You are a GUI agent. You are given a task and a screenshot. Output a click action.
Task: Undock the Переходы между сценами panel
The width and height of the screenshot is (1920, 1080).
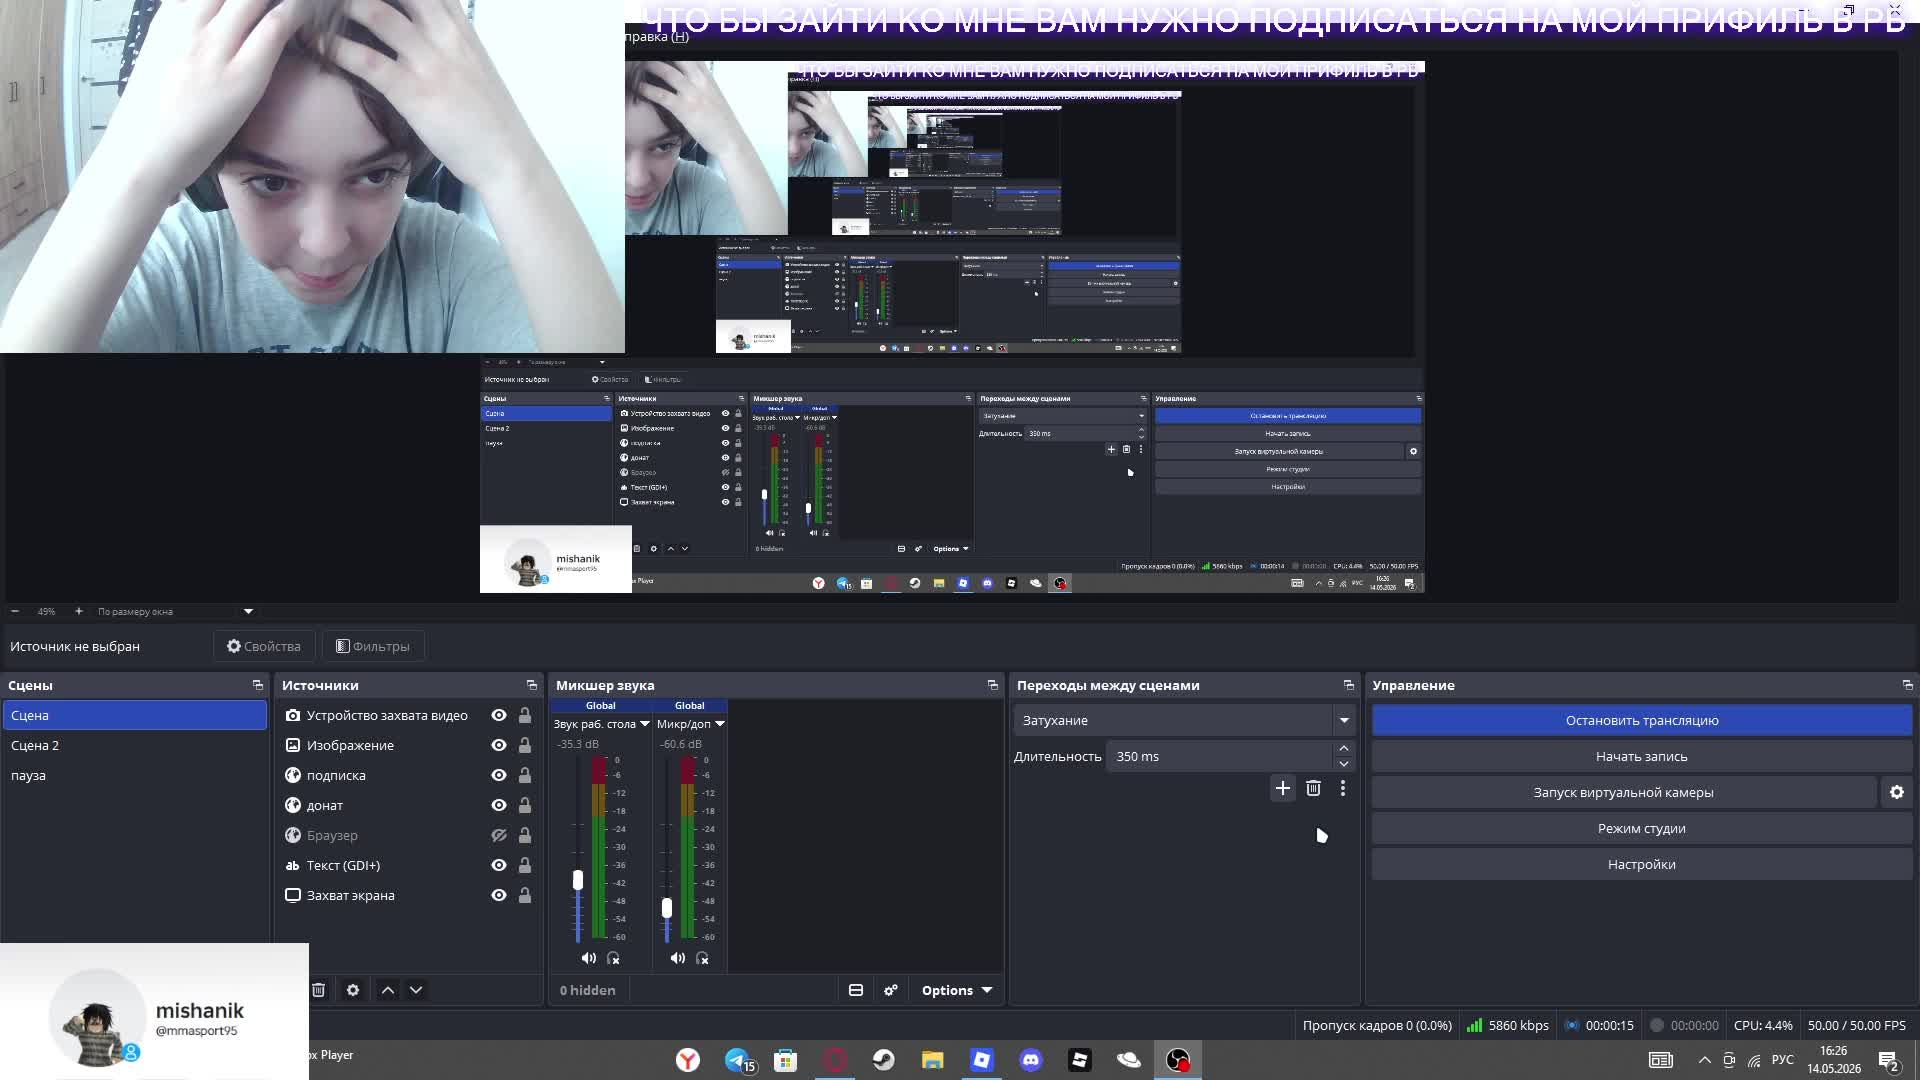pos(1349,685)
